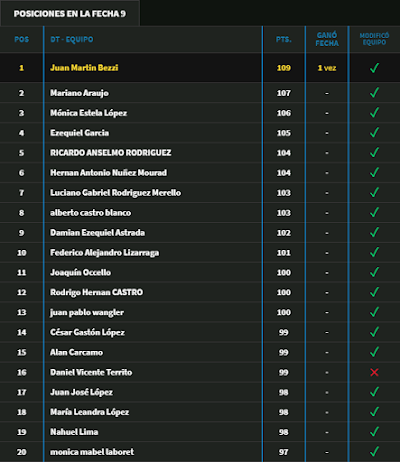Viewport: 400px width, 462px height.
Task: Click the 107 points value
Action: click(284, 93)
